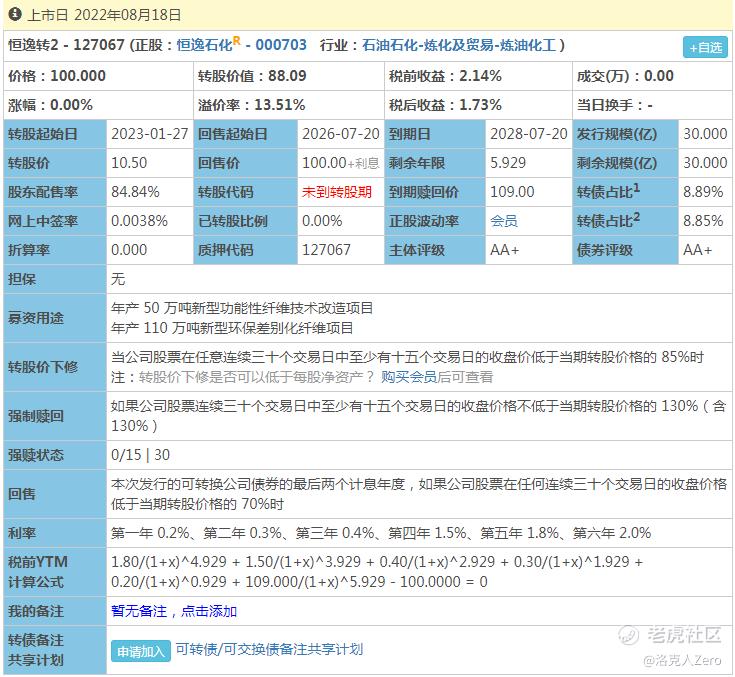Open 可转债/可交换债备注共享计划 link
735x677 pixels.
(x=269, y=649)
